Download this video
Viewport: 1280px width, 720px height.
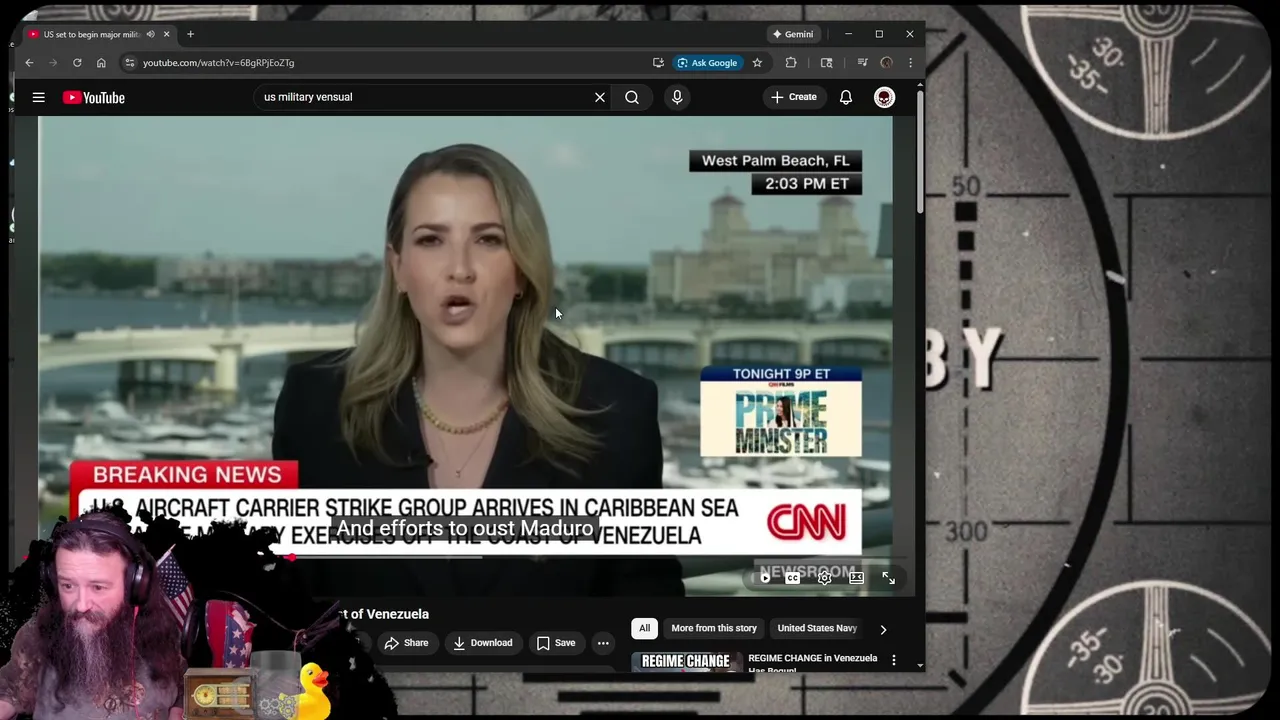pyautogui.click(x=482, y=643)
